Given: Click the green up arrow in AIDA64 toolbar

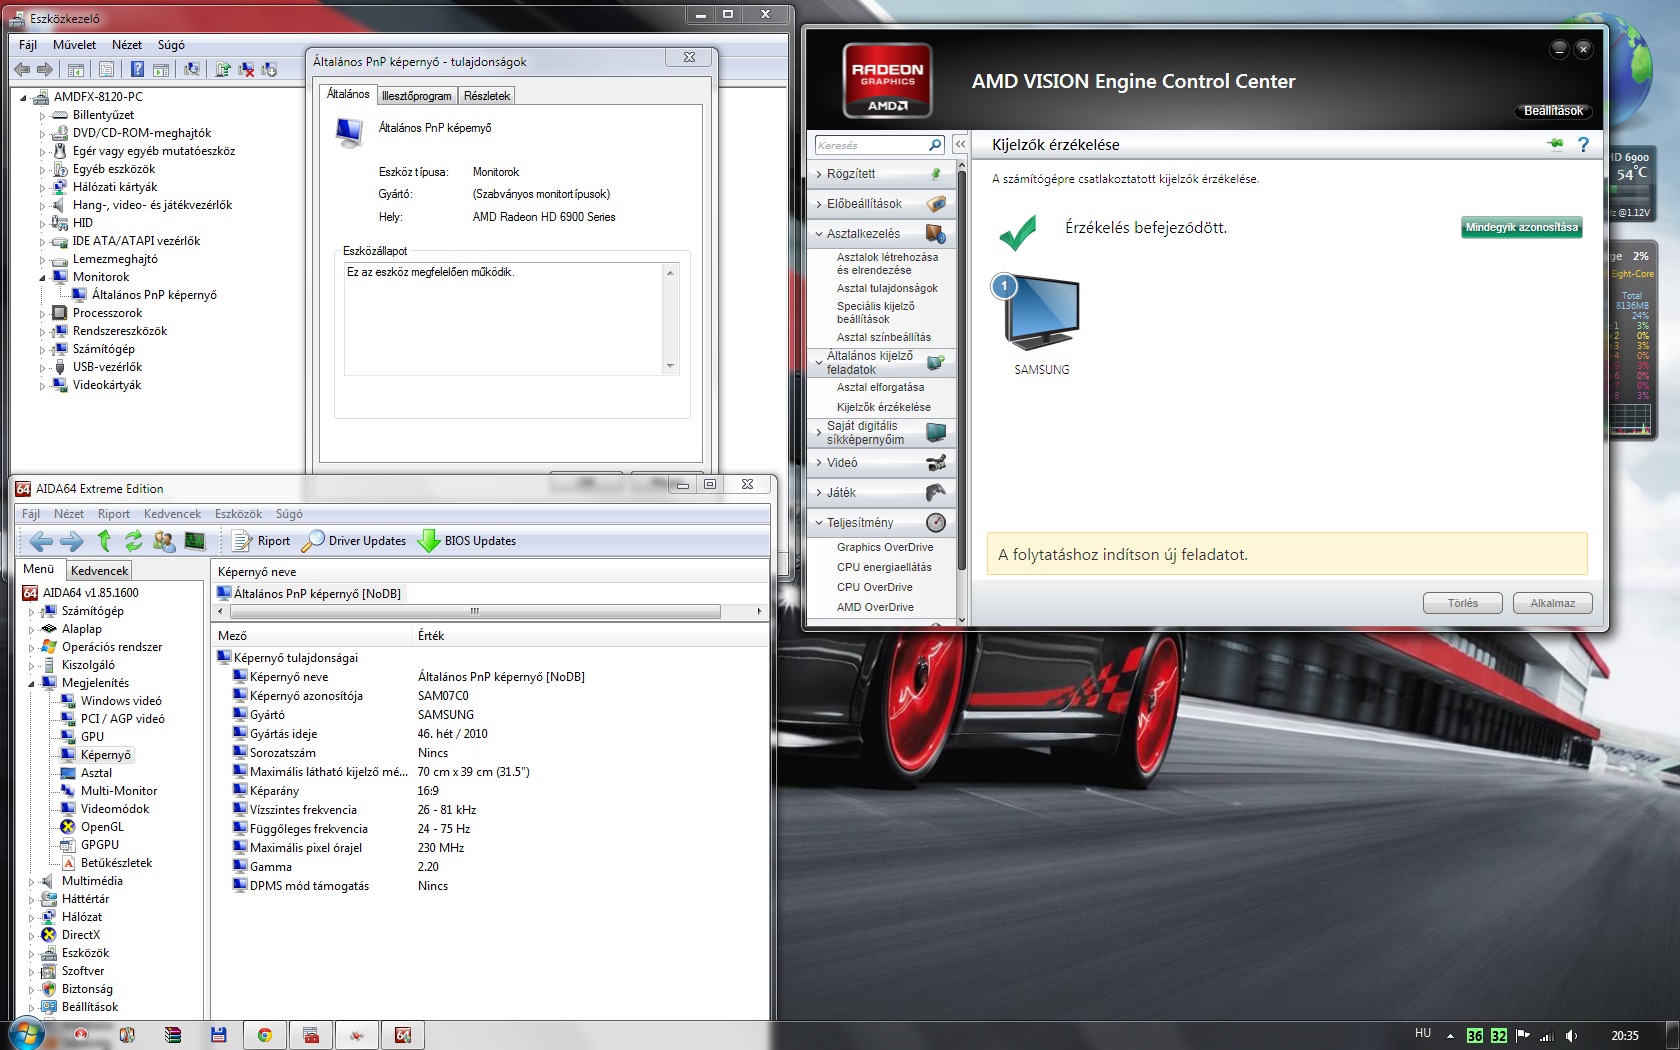Looking at the screenshot, I should point(104,541).
